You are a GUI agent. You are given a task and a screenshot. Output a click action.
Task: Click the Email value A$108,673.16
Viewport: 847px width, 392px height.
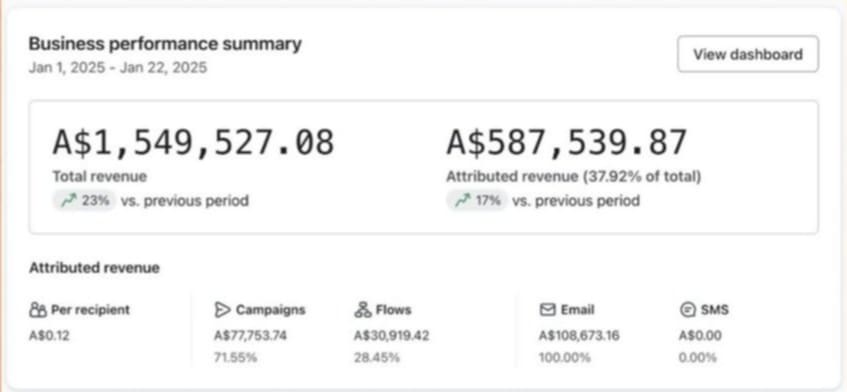579,336
